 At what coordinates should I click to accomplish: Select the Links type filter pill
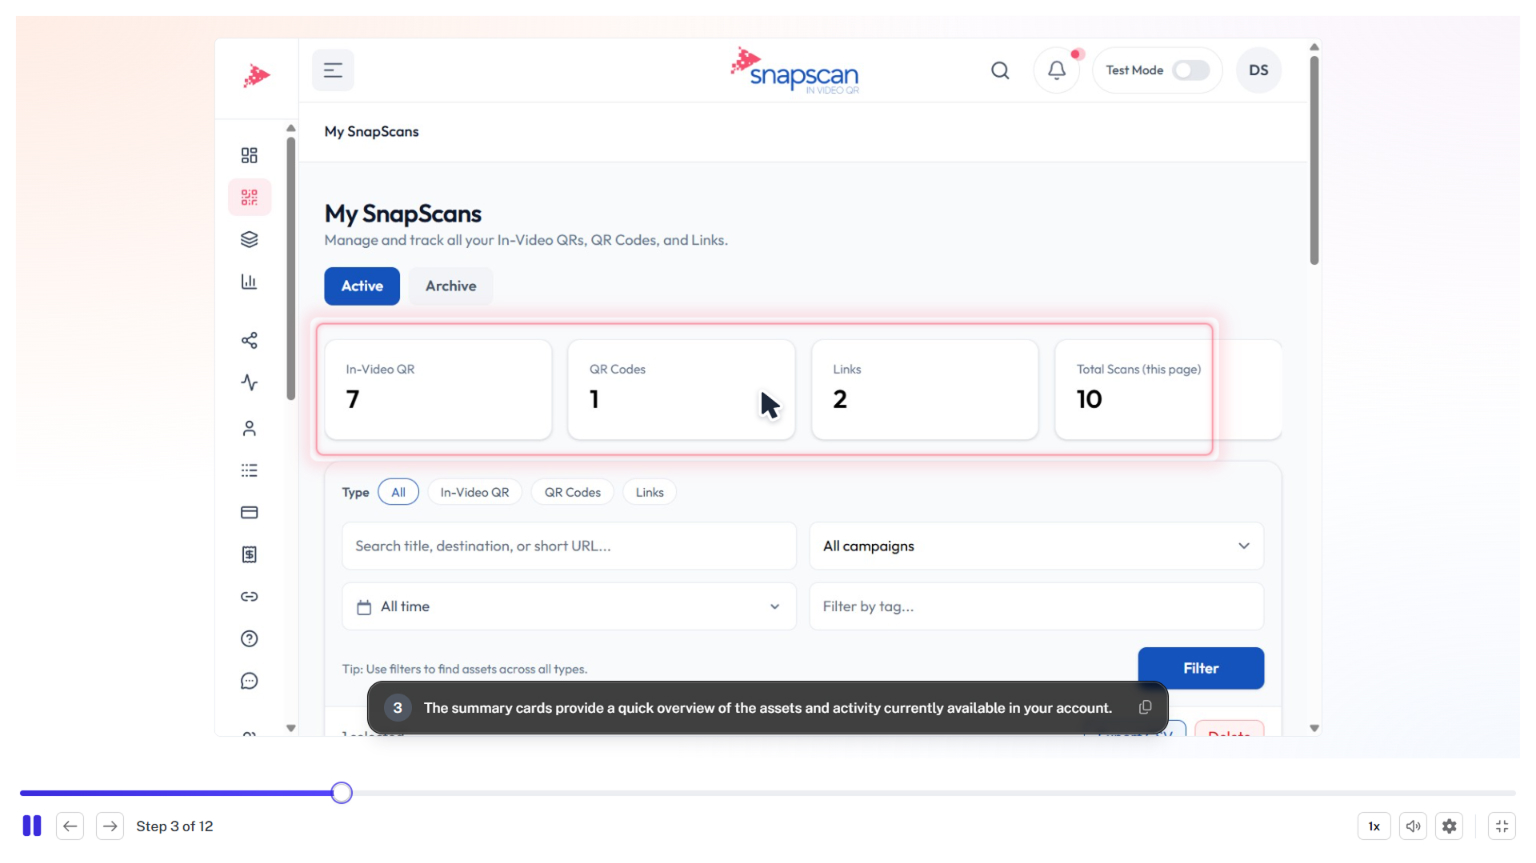click(649, 492)
